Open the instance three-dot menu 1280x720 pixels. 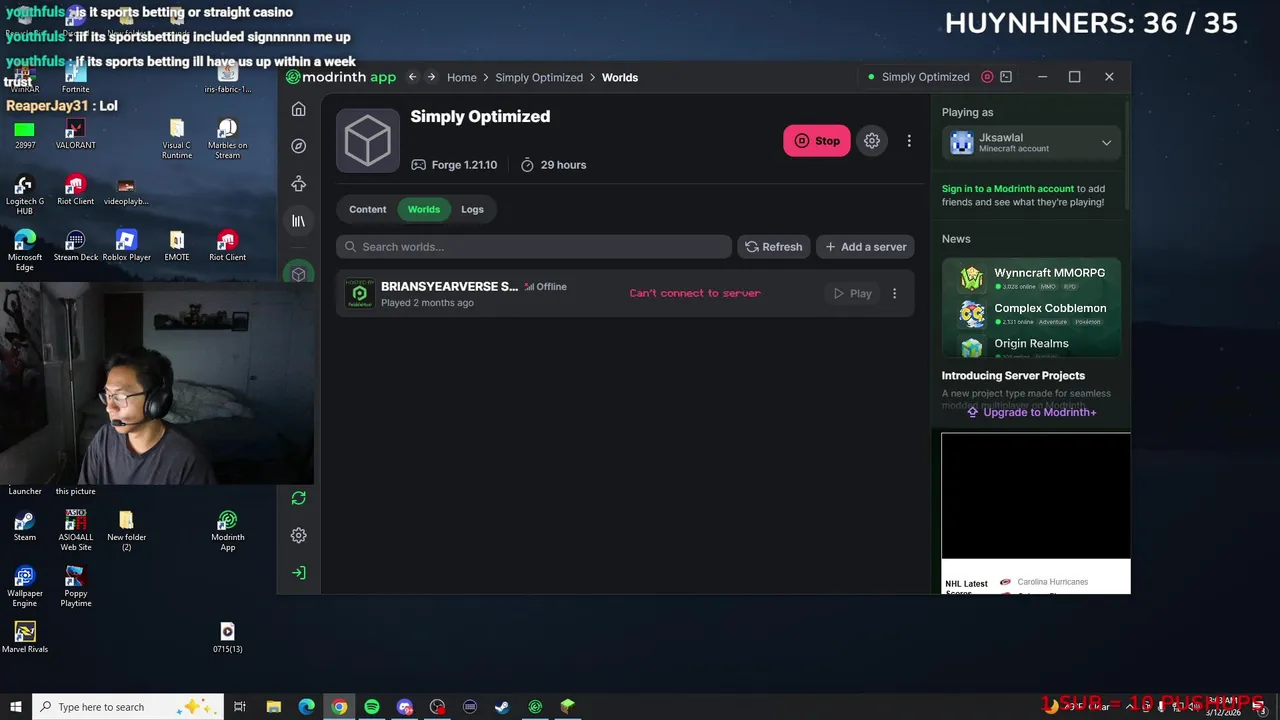tap(909, 141)
